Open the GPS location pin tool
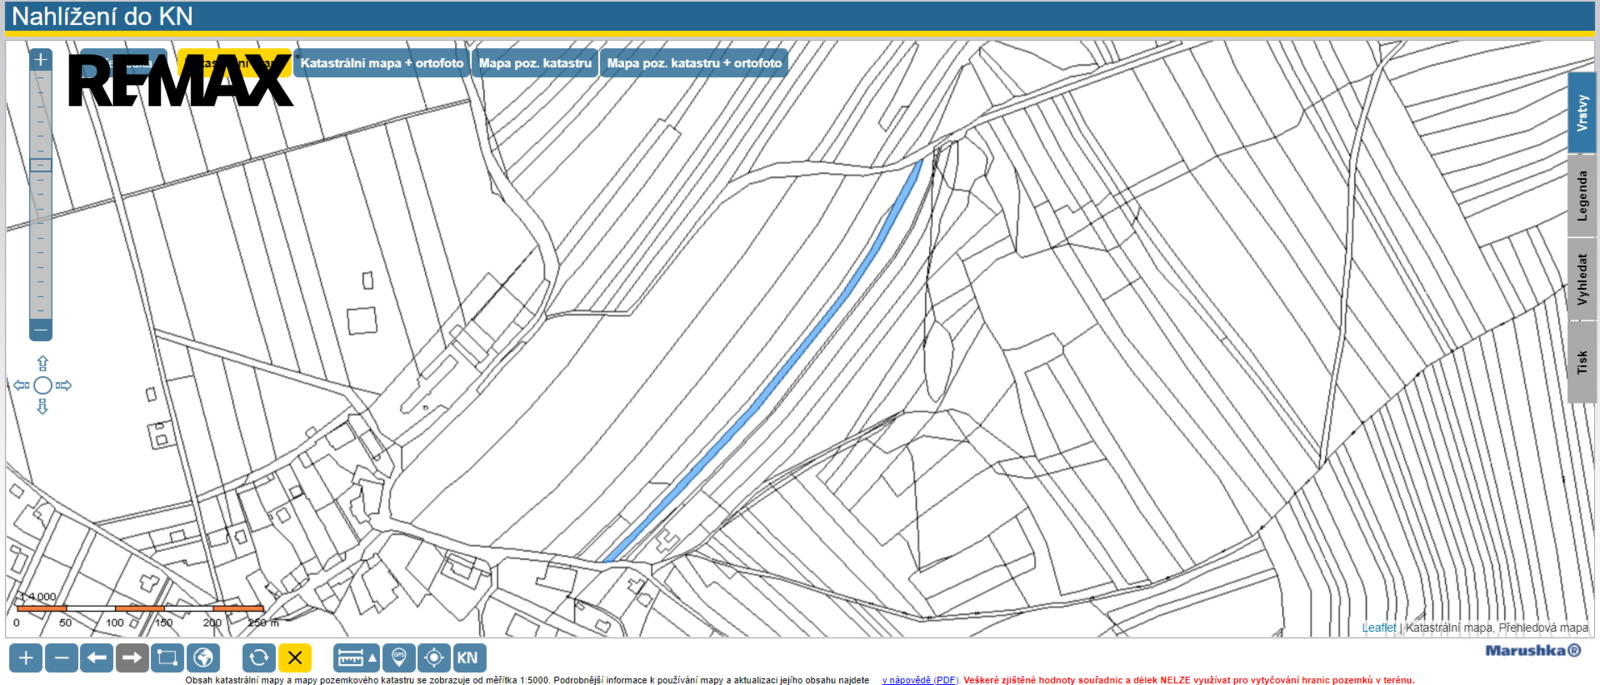This screenshot has width=1600, height=685. (398, 658)
